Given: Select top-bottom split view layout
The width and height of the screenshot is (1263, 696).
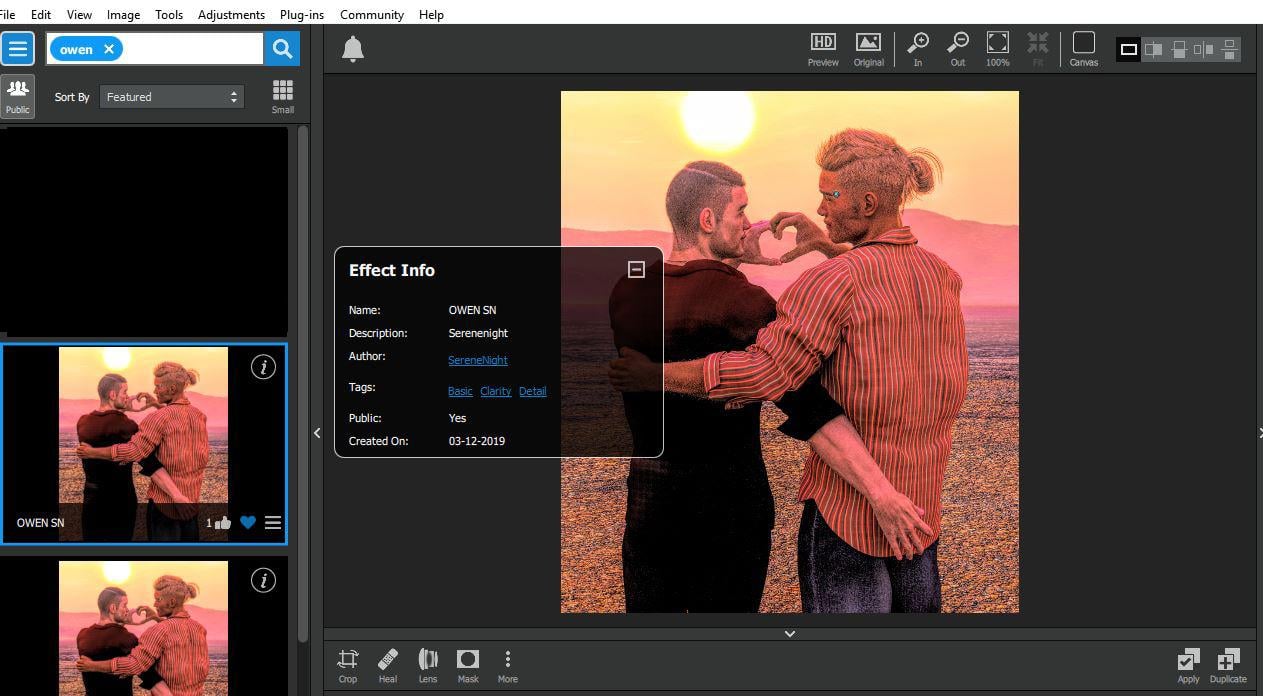Looking at the screenshot, I should [1179, 49].
